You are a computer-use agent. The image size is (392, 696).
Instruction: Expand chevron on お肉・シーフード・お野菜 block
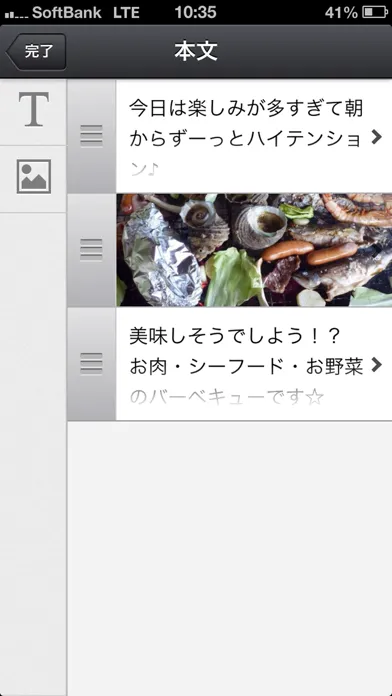click(376, 365)
